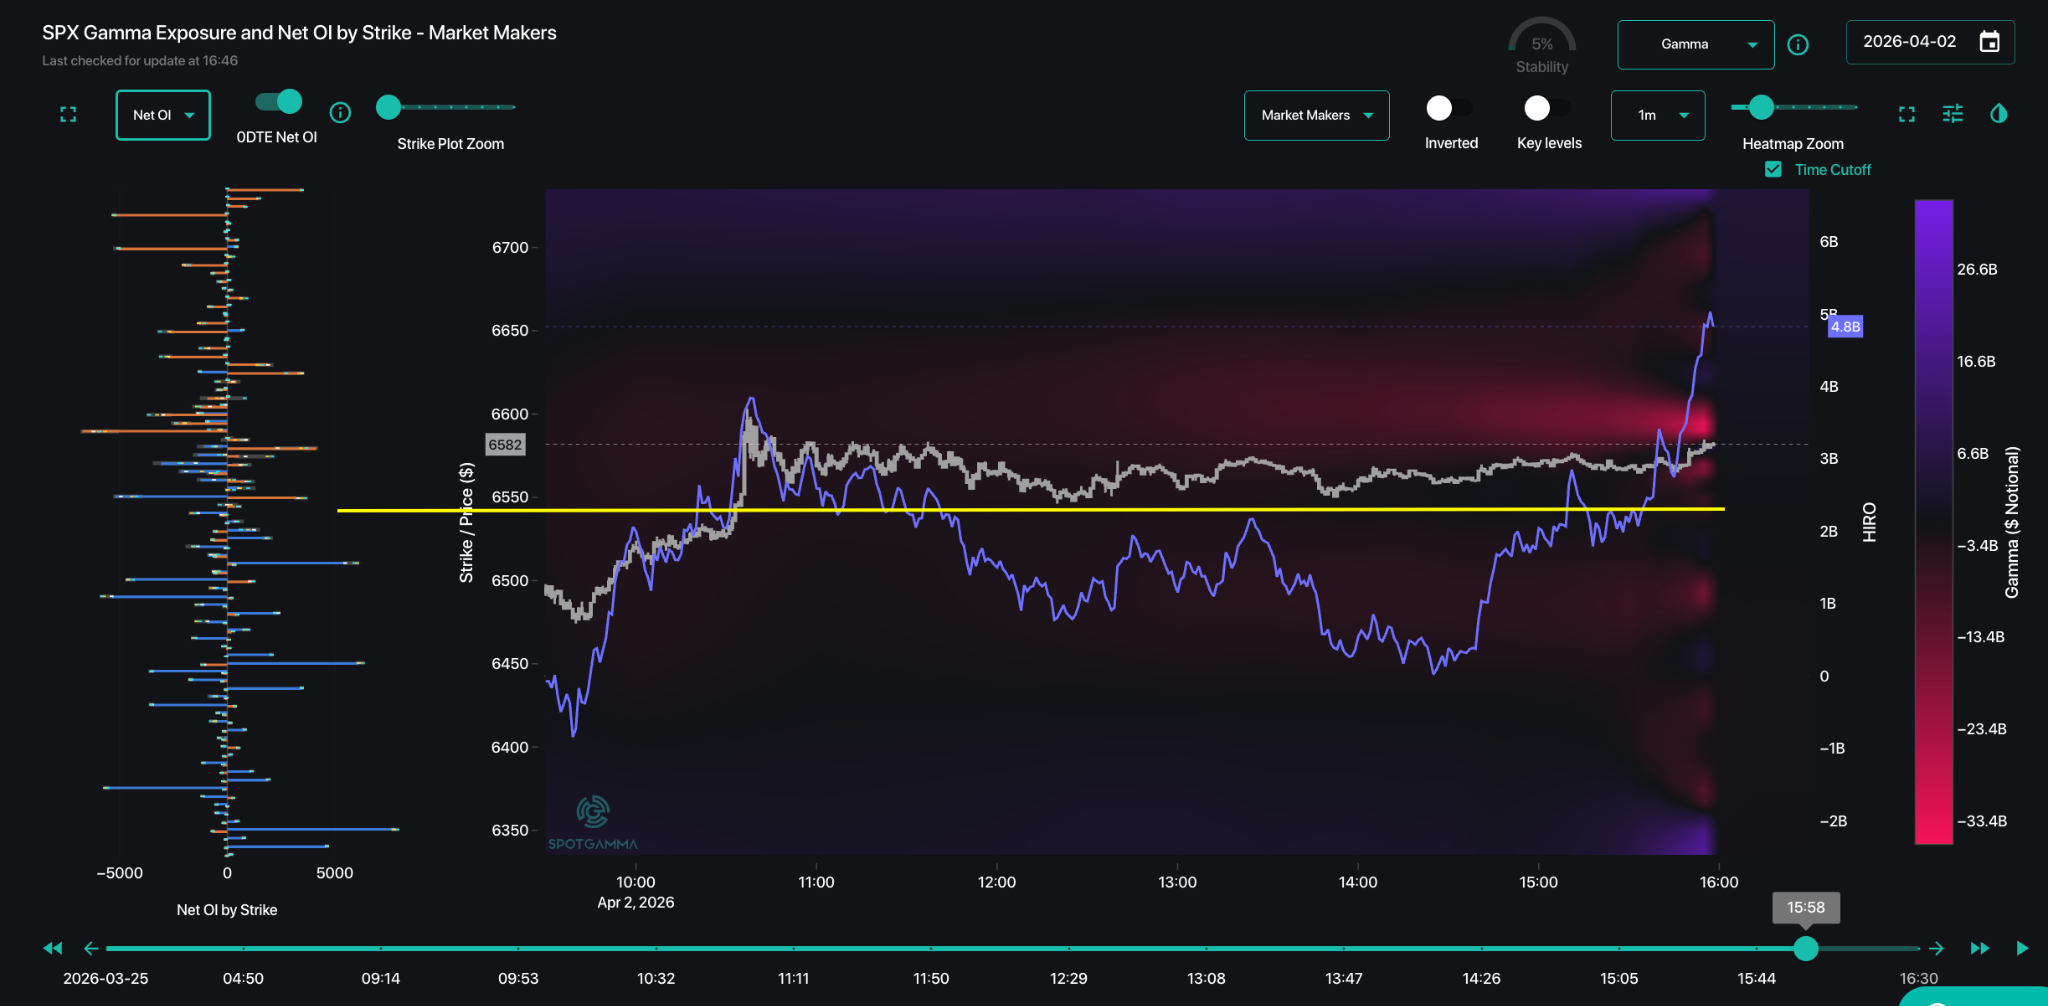Viewport: 2048px width, 1006px height.
Task: Click the 'Last checked for update at 16:46' text
Action: click(x=140, y=61)
